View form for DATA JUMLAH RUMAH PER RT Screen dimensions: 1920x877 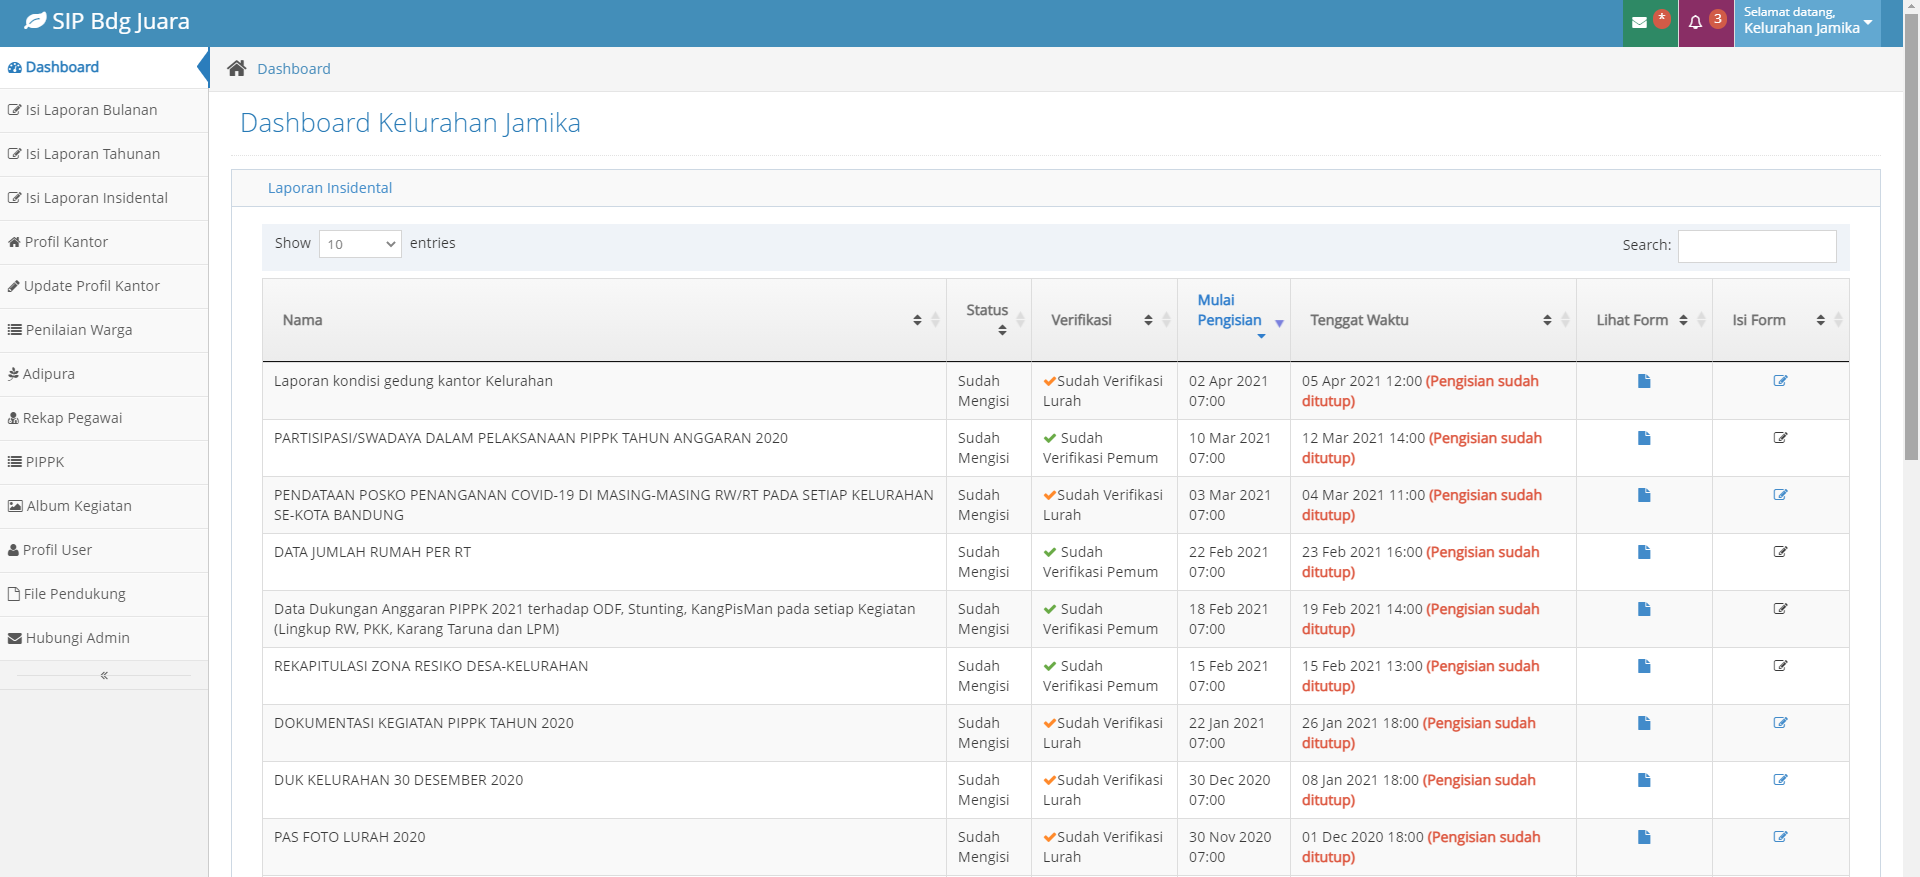coord(1644,552)
